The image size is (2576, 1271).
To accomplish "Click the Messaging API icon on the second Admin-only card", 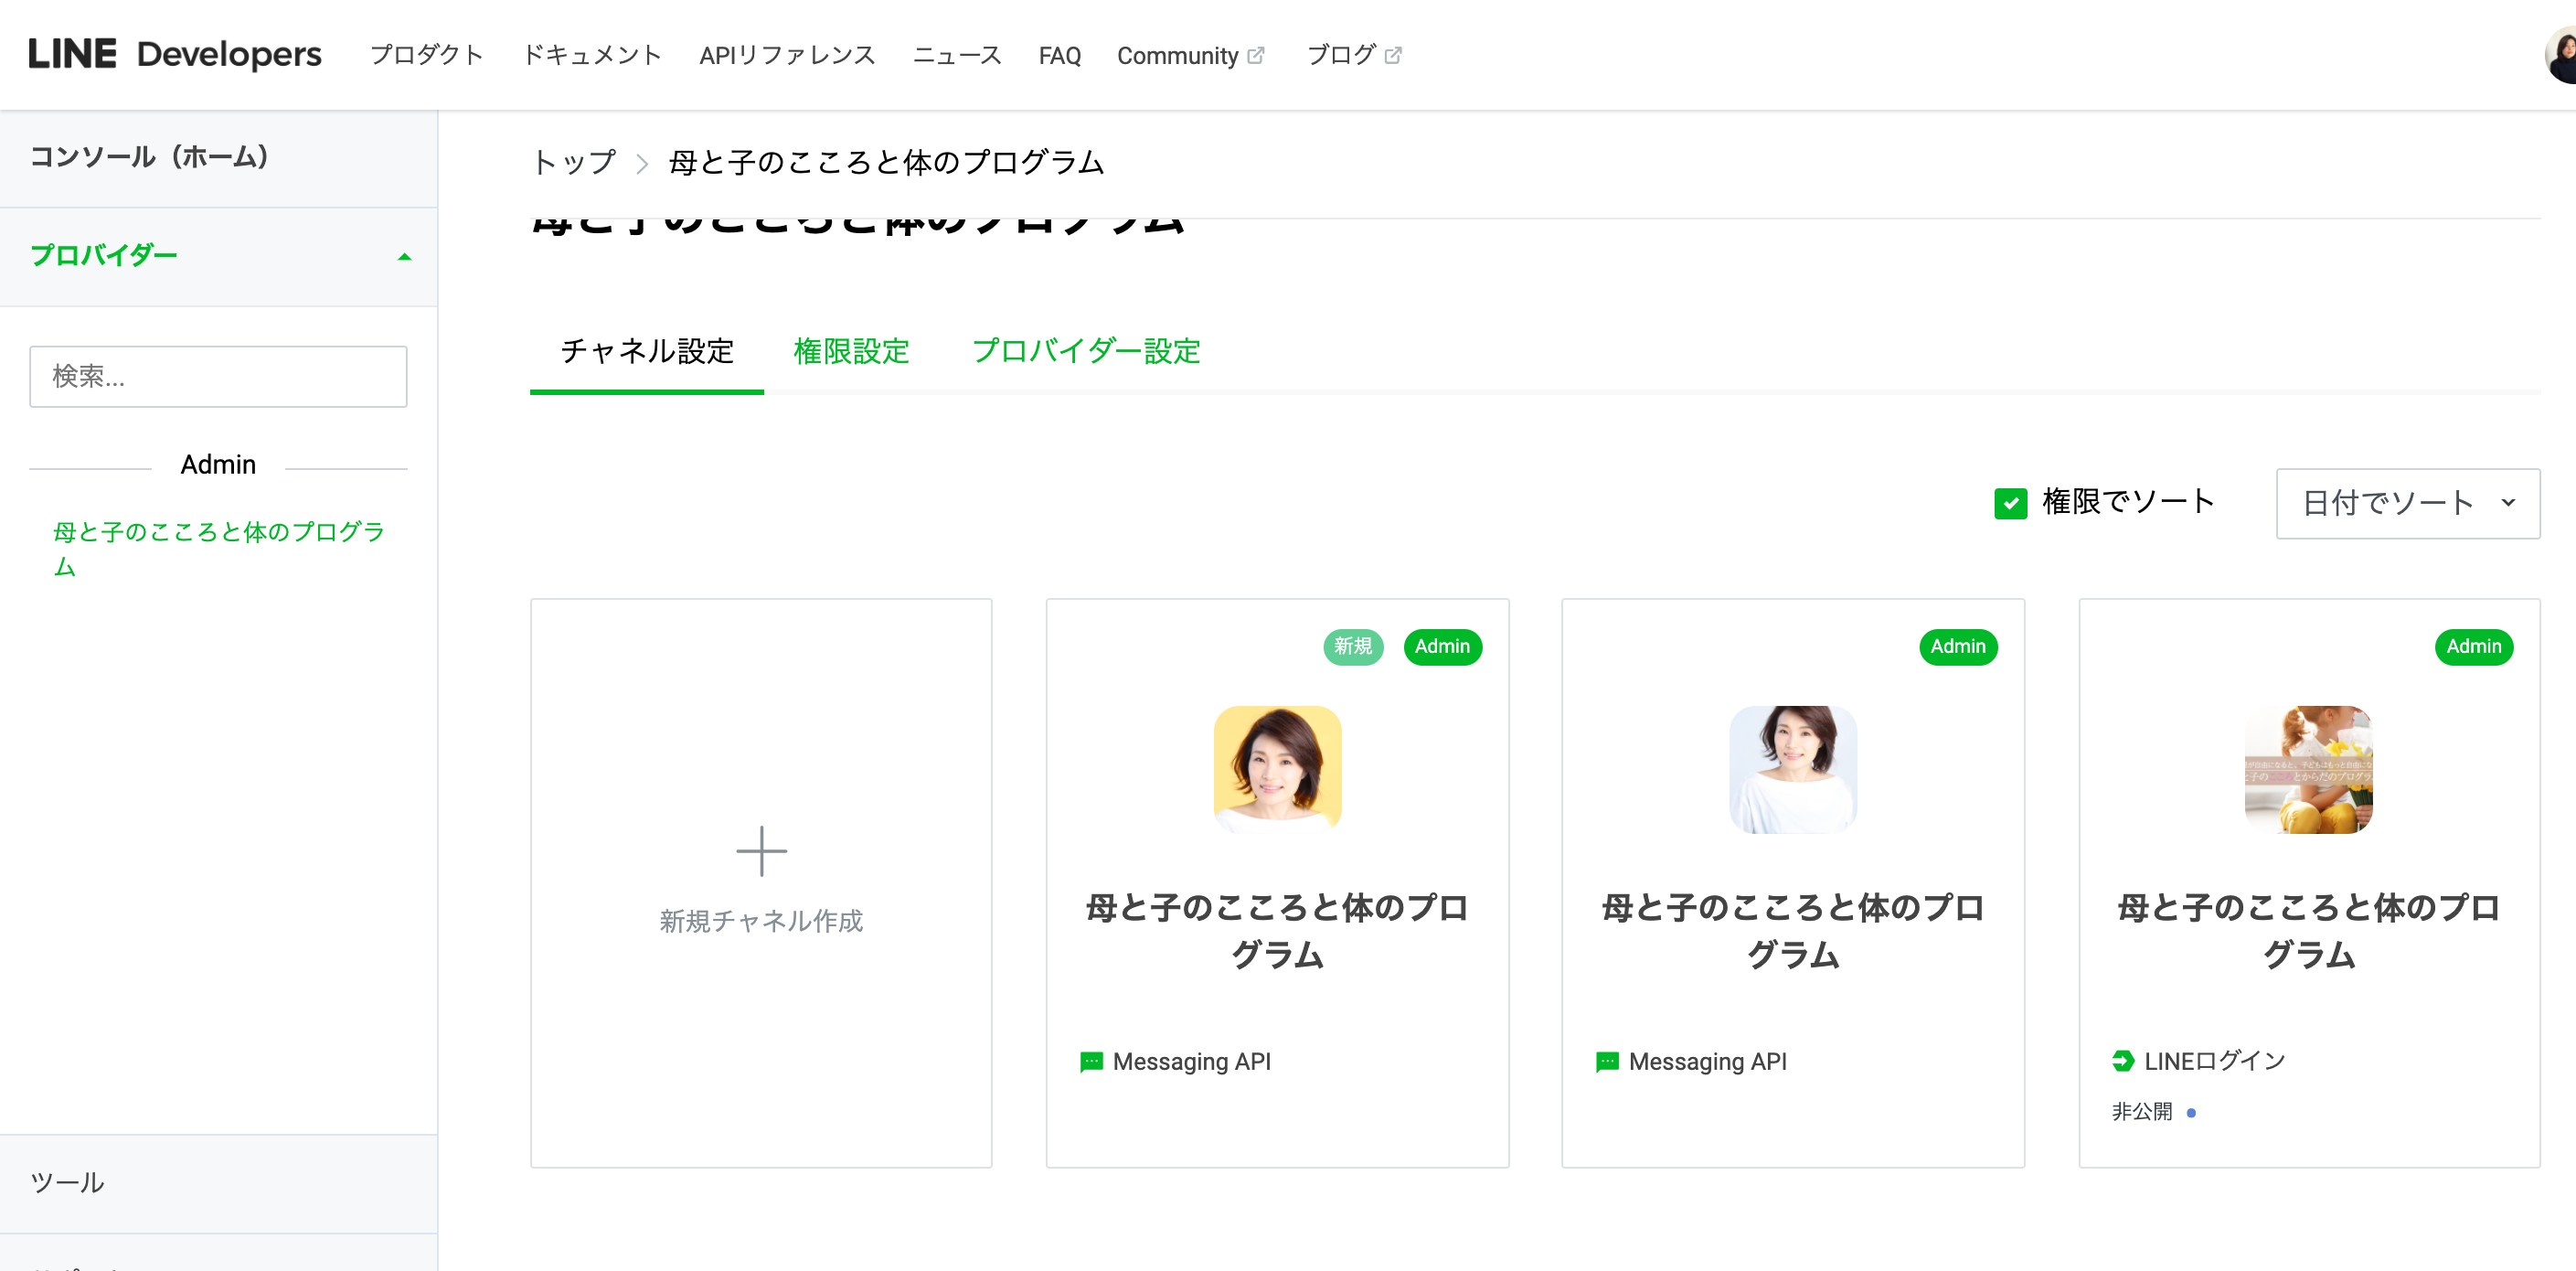I will [x=1607, y=1062].
